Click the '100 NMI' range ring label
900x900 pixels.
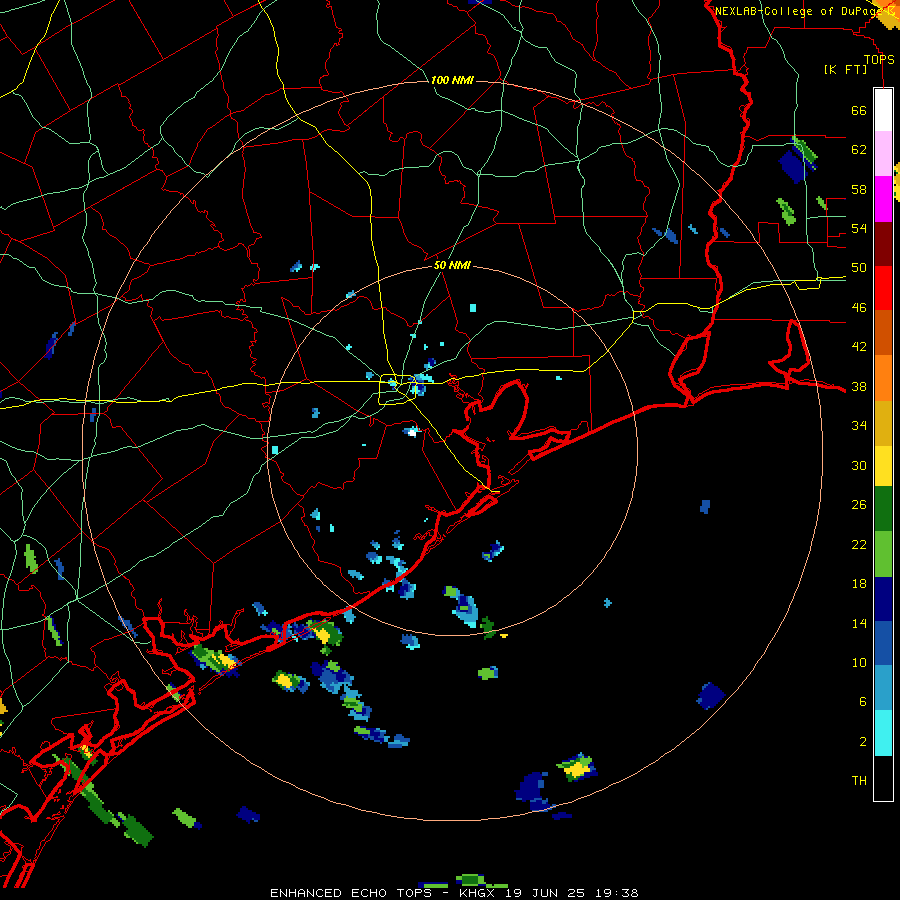[452, 80]
